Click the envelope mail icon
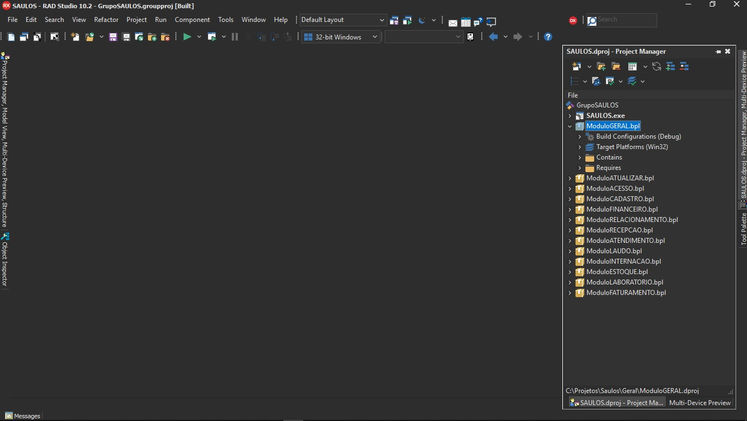 [x=453, y=22]
